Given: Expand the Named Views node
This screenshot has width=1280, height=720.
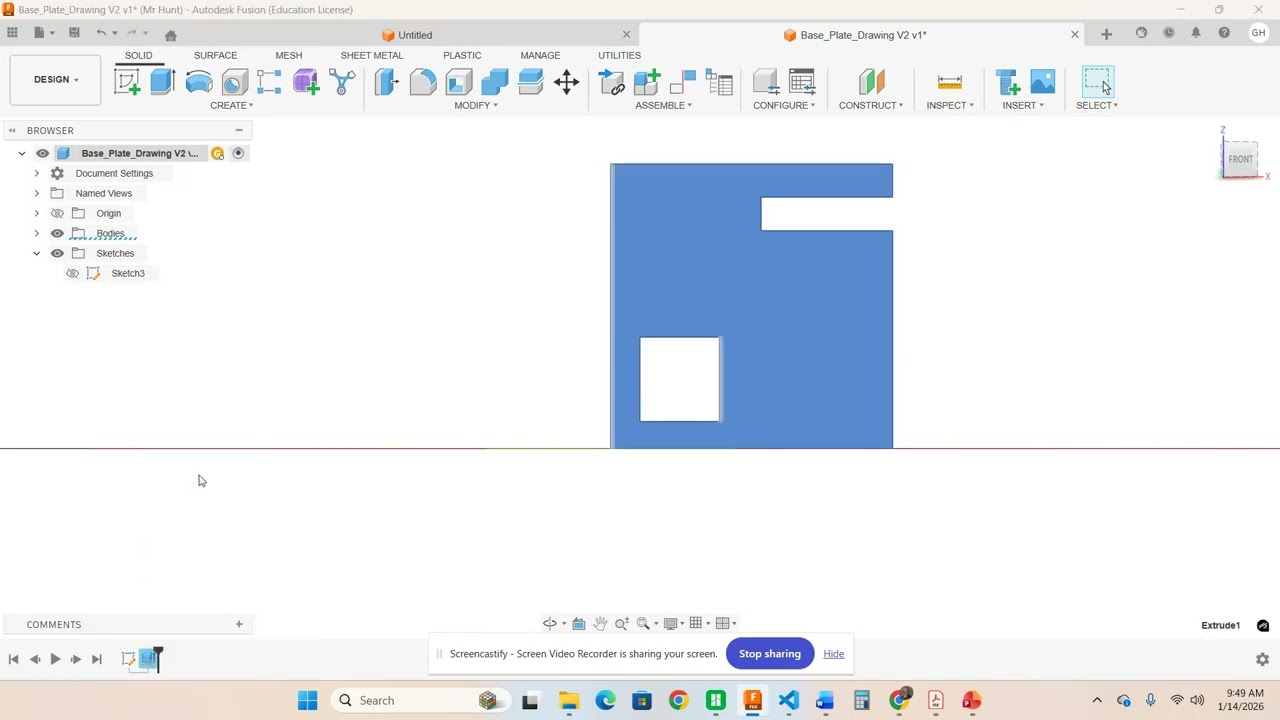Looking at the screenshot, I should pos(37,193).
